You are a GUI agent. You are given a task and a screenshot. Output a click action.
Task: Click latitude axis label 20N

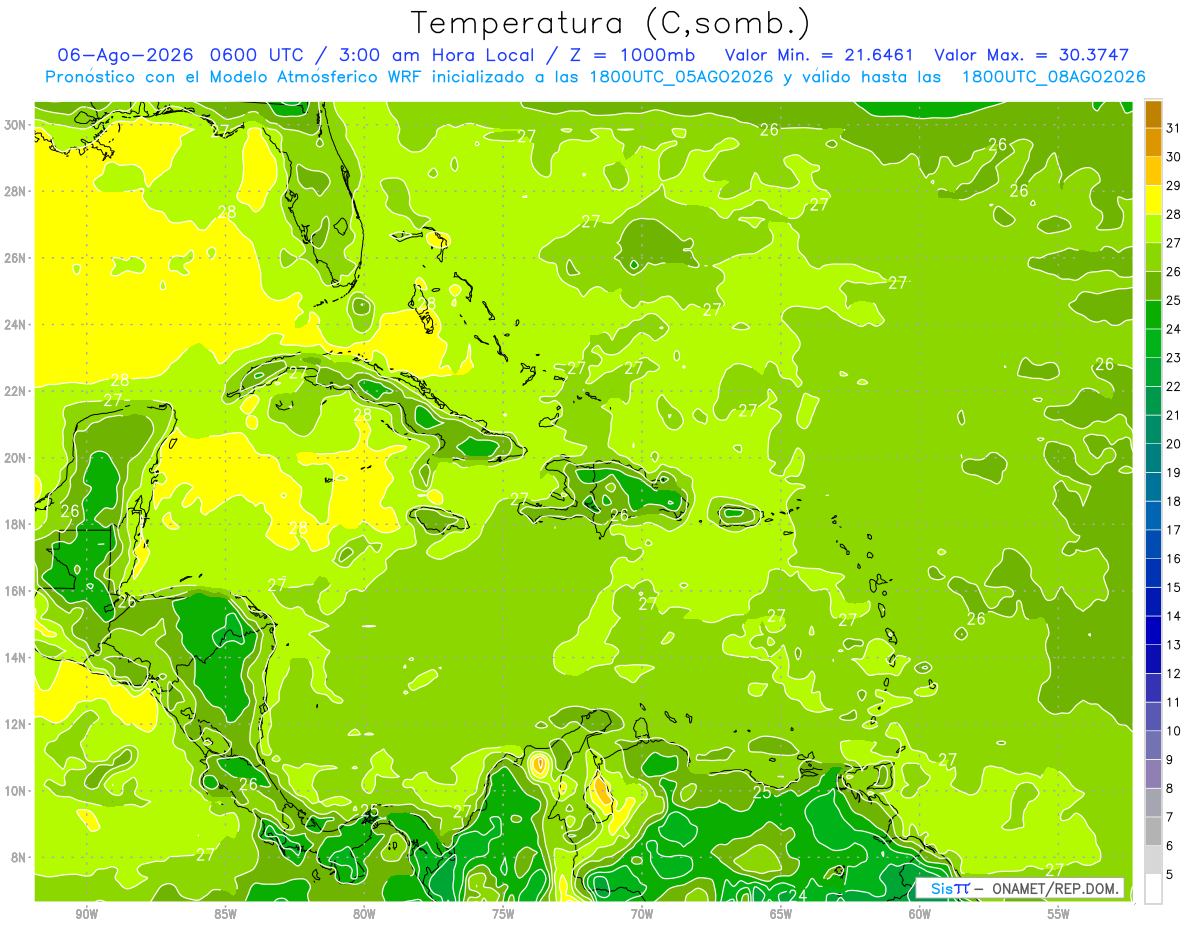pos(16,458)
